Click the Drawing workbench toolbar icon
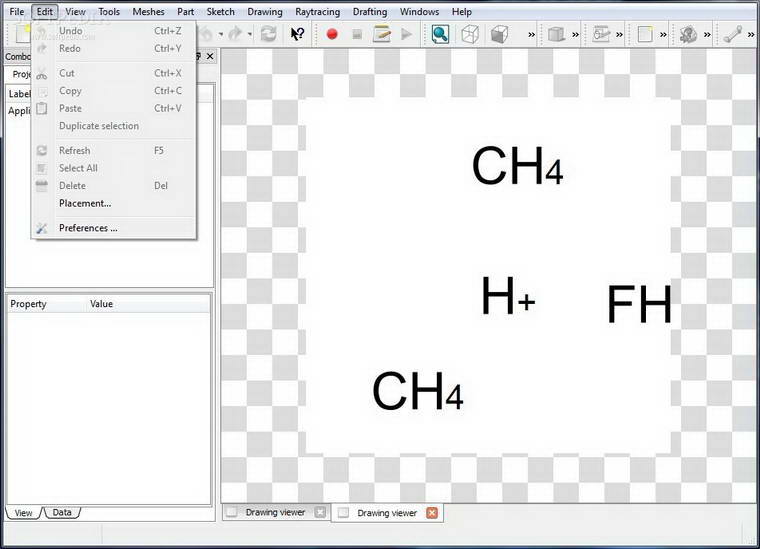Screen dimensions: 760x549 pyautogui.click(x=601, y=34)
